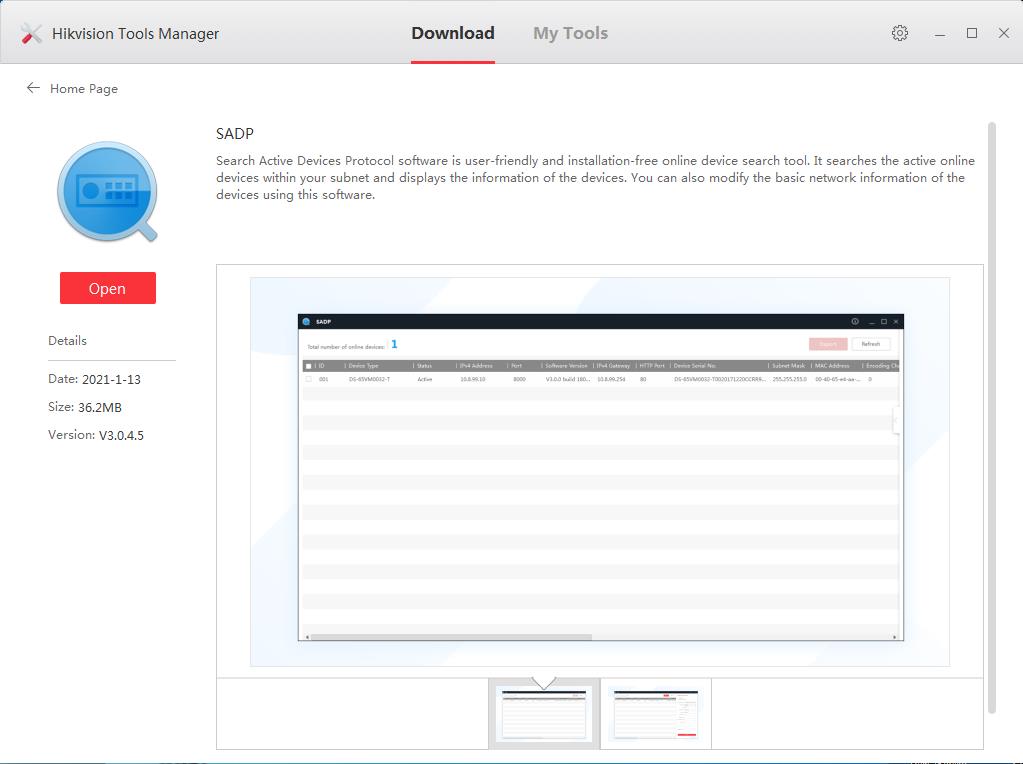Switch to the My Tools tab

pyautogui.click(x=570, y=32)
